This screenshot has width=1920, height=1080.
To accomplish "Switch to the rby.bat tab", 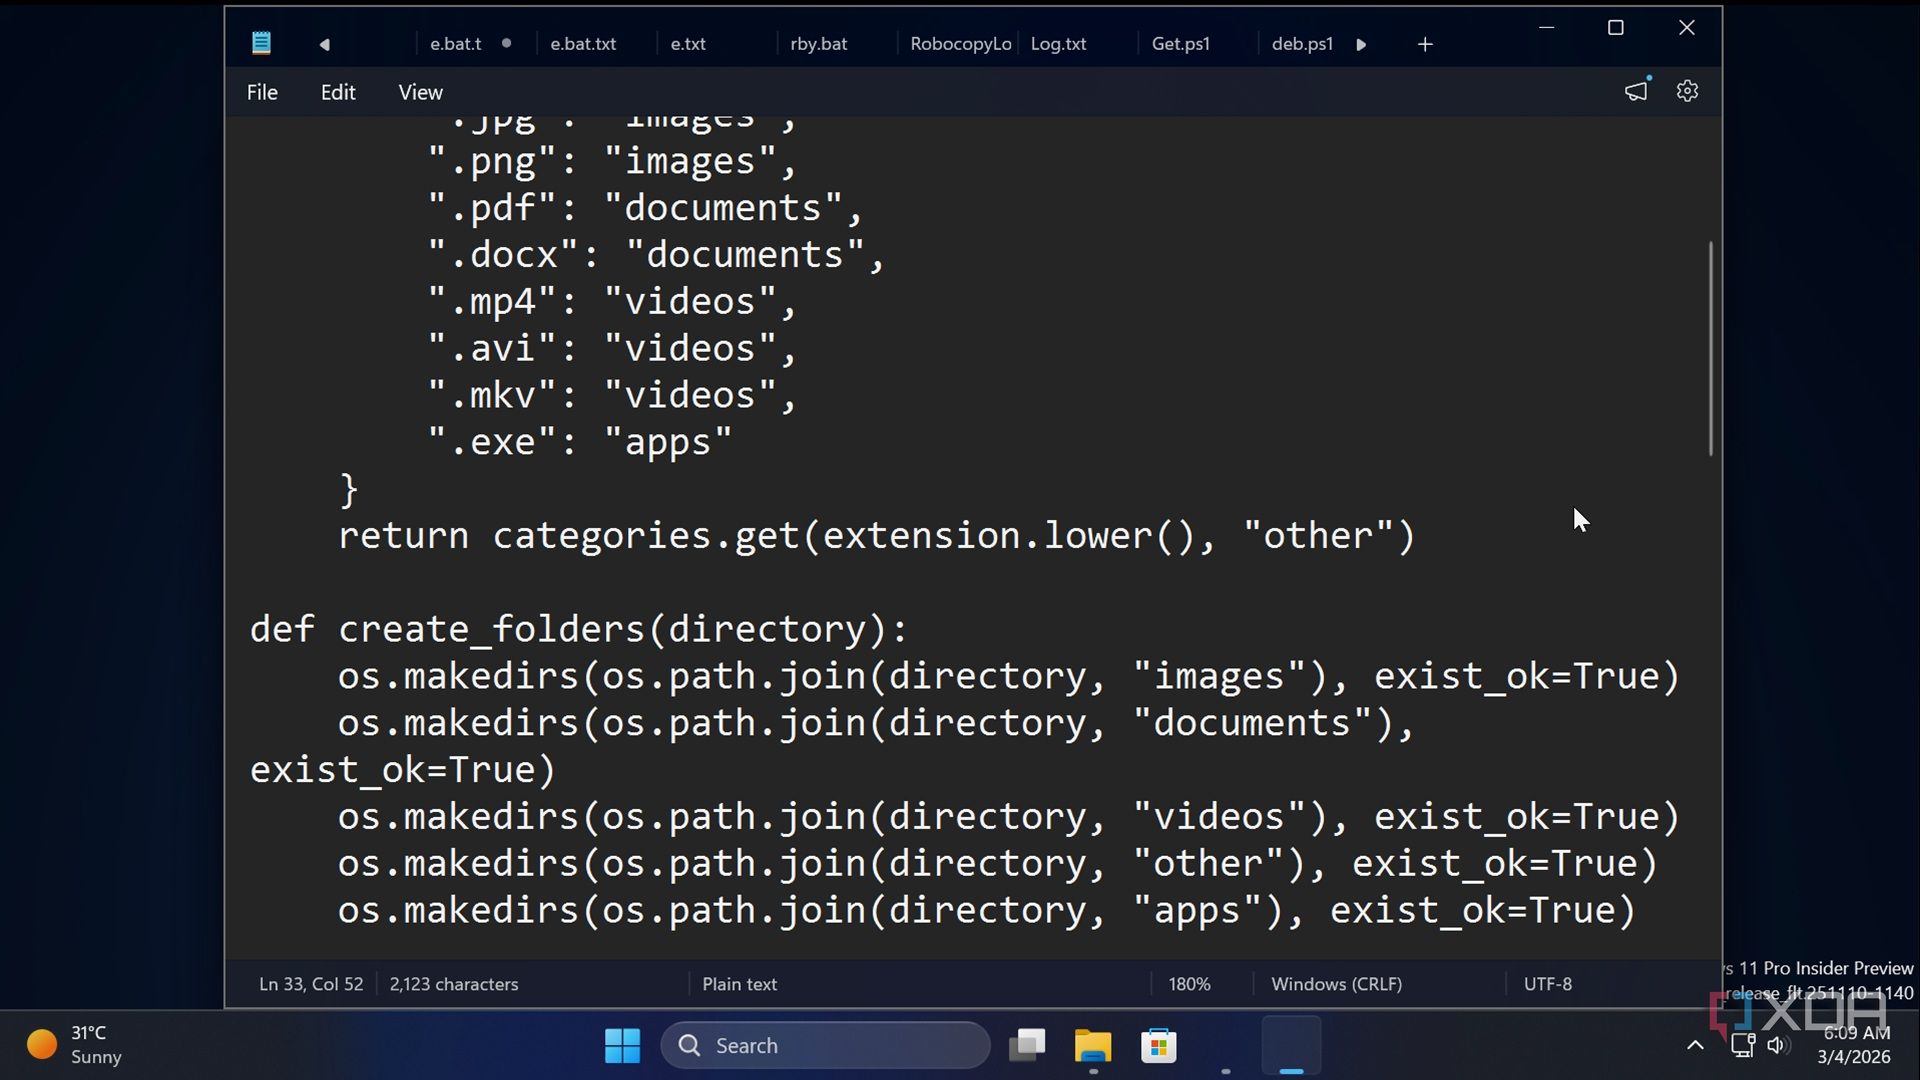I will pos(818,44).
